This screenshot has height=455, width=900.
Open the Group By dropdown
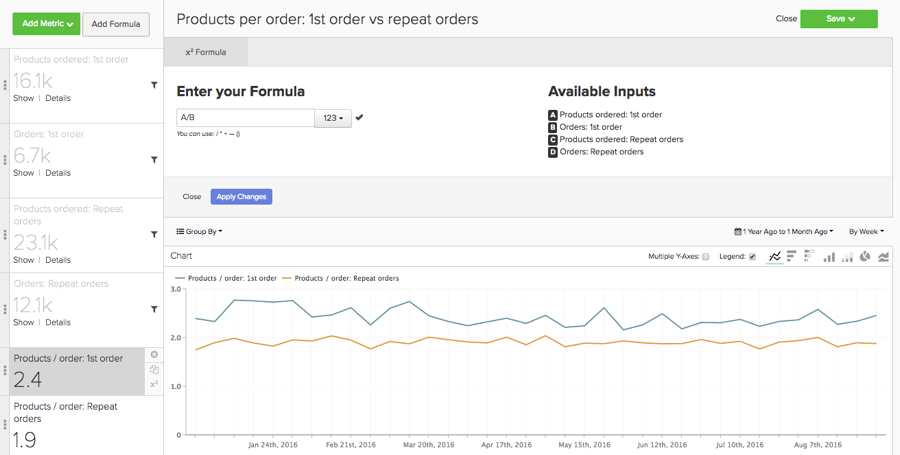point(199,231)
